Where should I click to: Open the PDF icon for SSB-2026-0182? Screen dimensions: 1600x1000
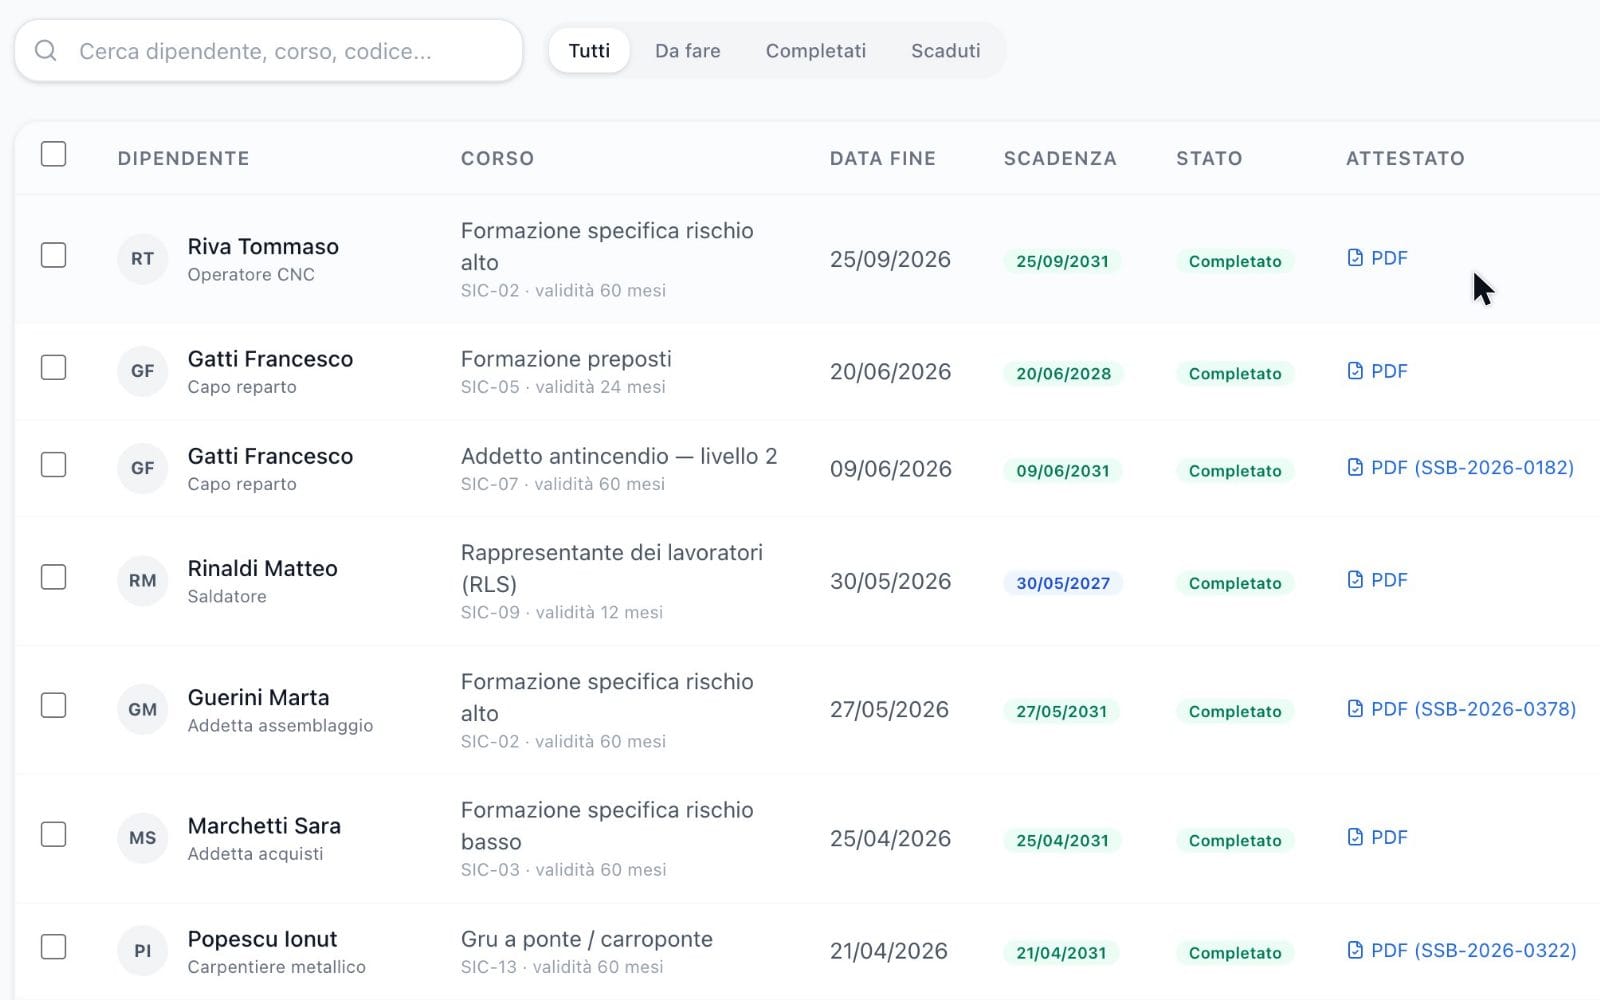(1355, 467)
